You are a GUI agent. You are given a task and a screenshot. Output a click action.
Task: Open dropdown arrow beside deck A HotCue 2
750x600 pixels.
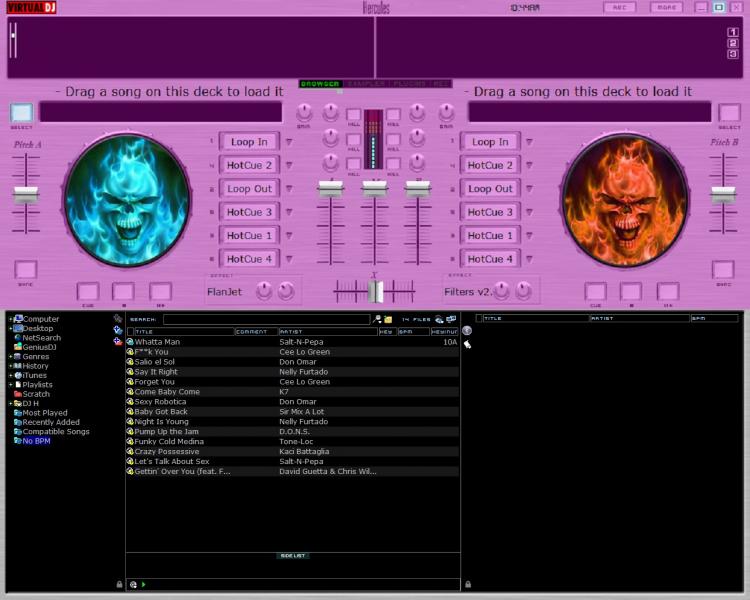point(289,165)
